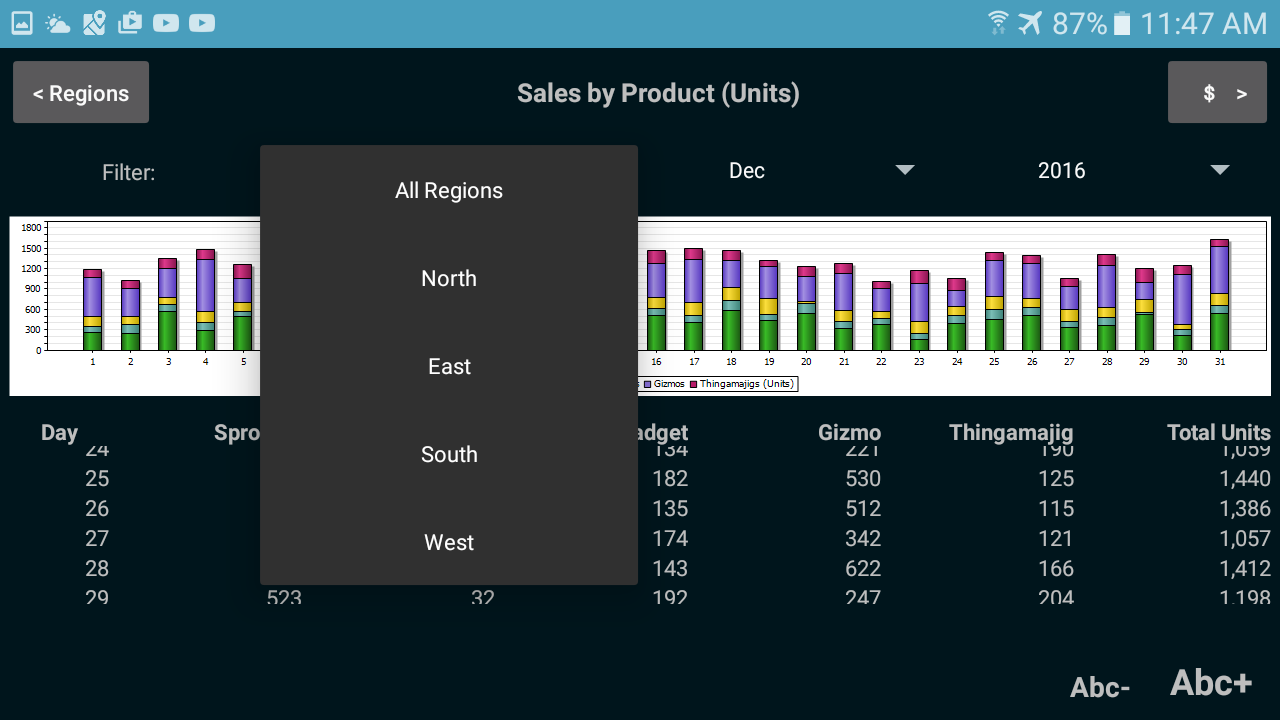The width and height of the screenshot is (1280, 720).
Task: Decrease font size with Abc-
Action: (x=1100, y=687)
